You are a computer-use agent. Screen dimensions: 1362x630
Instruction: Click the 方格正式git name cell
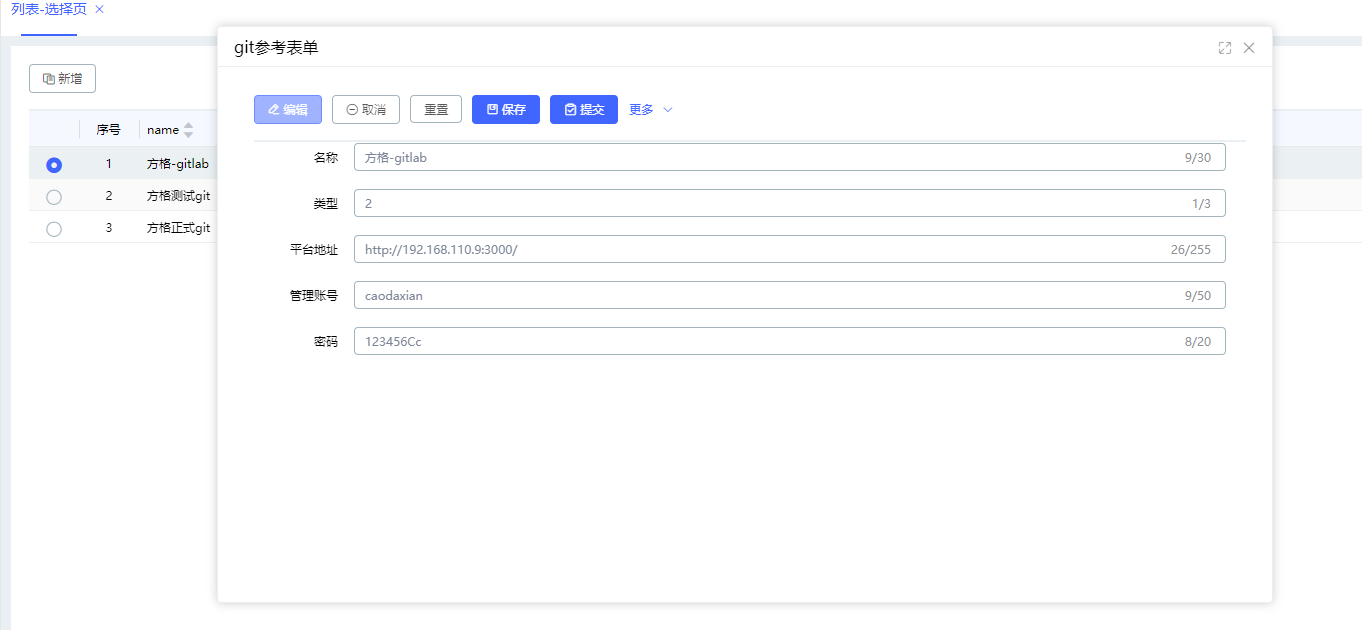click(x=178, y=228)
